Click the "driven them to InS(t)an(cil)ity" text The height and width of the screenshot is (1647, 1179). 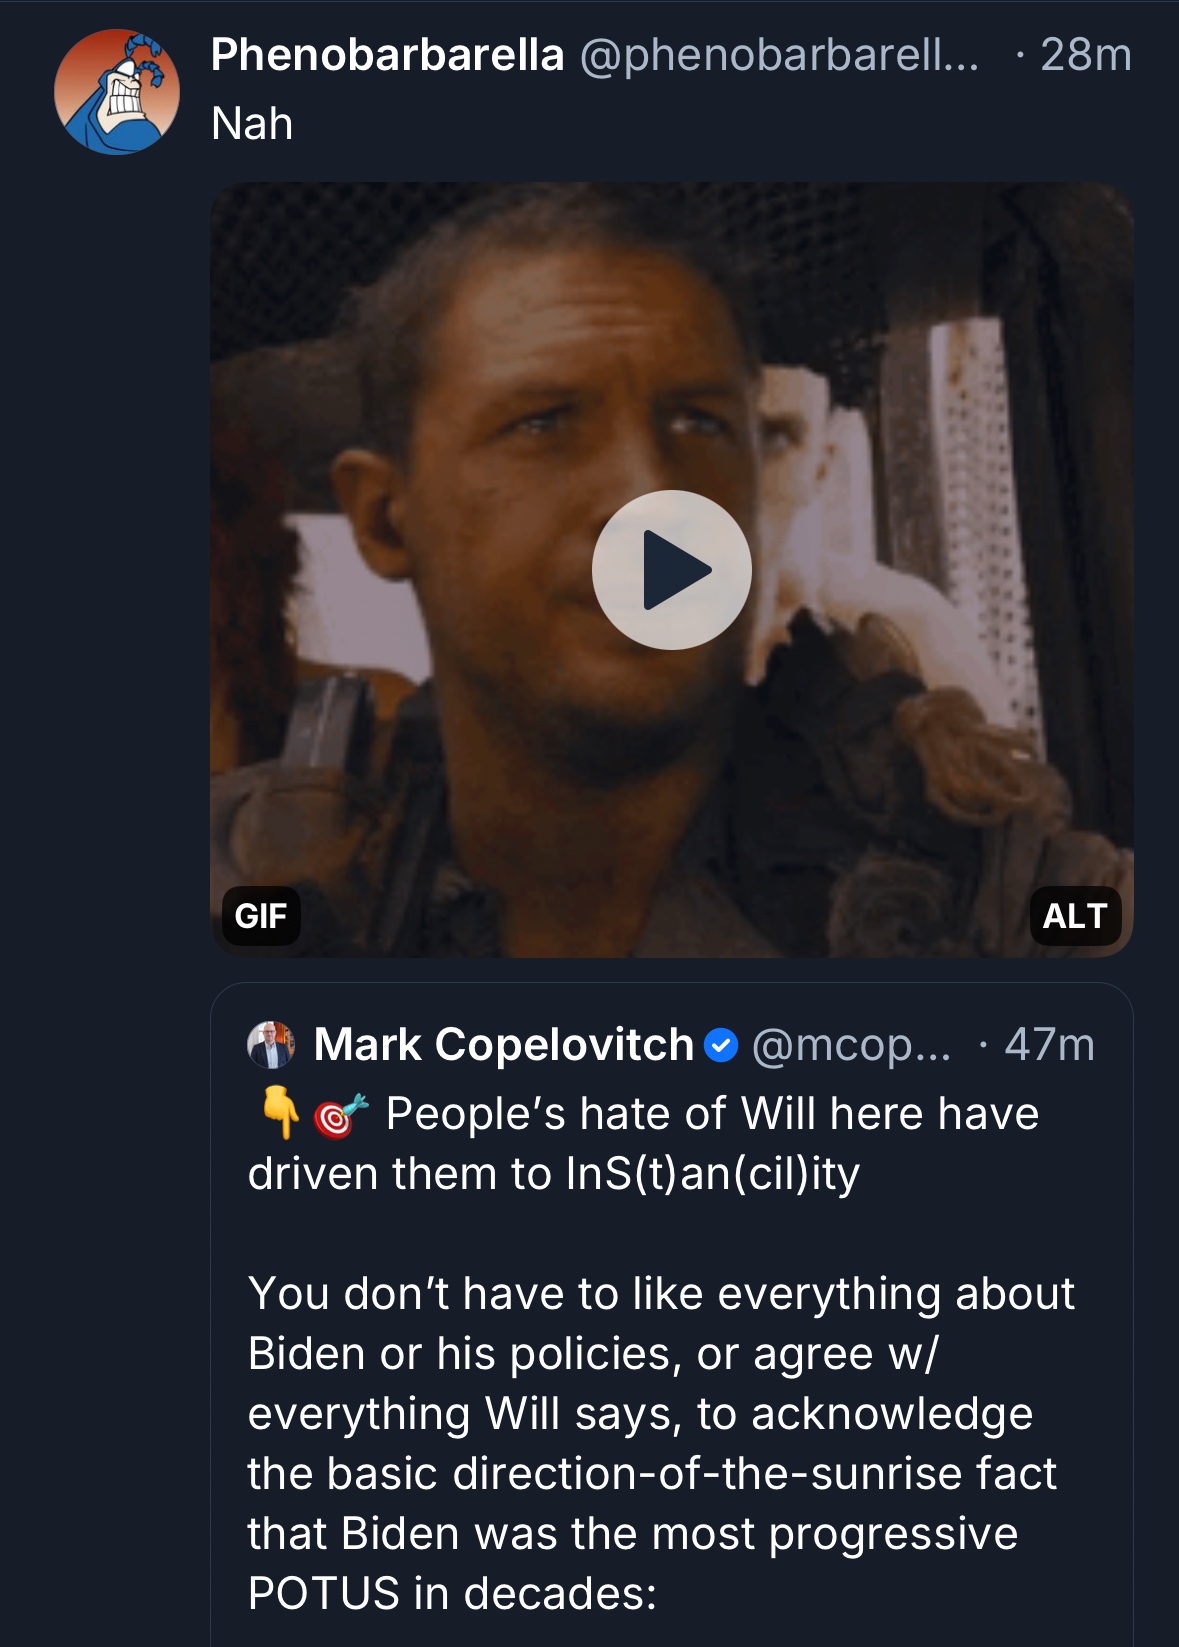pos(553,1174)
